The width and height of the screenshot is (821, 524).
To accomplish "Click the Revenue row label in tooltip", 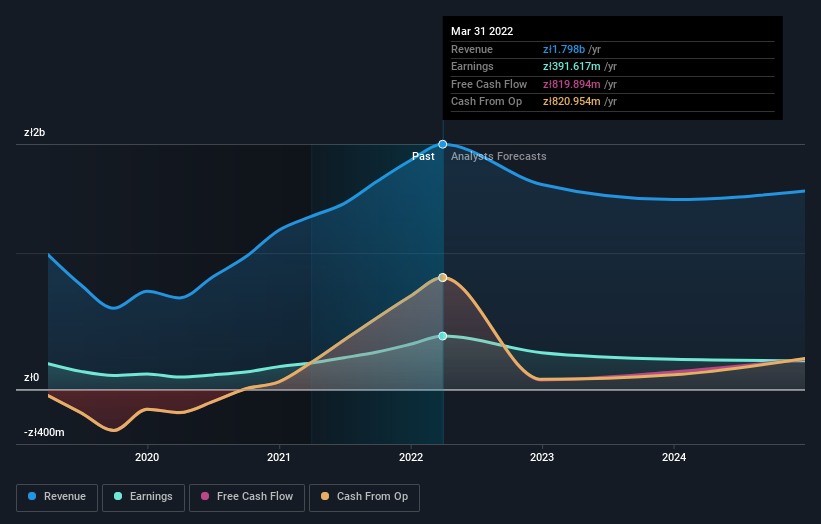I will click(x=472, y=49).
